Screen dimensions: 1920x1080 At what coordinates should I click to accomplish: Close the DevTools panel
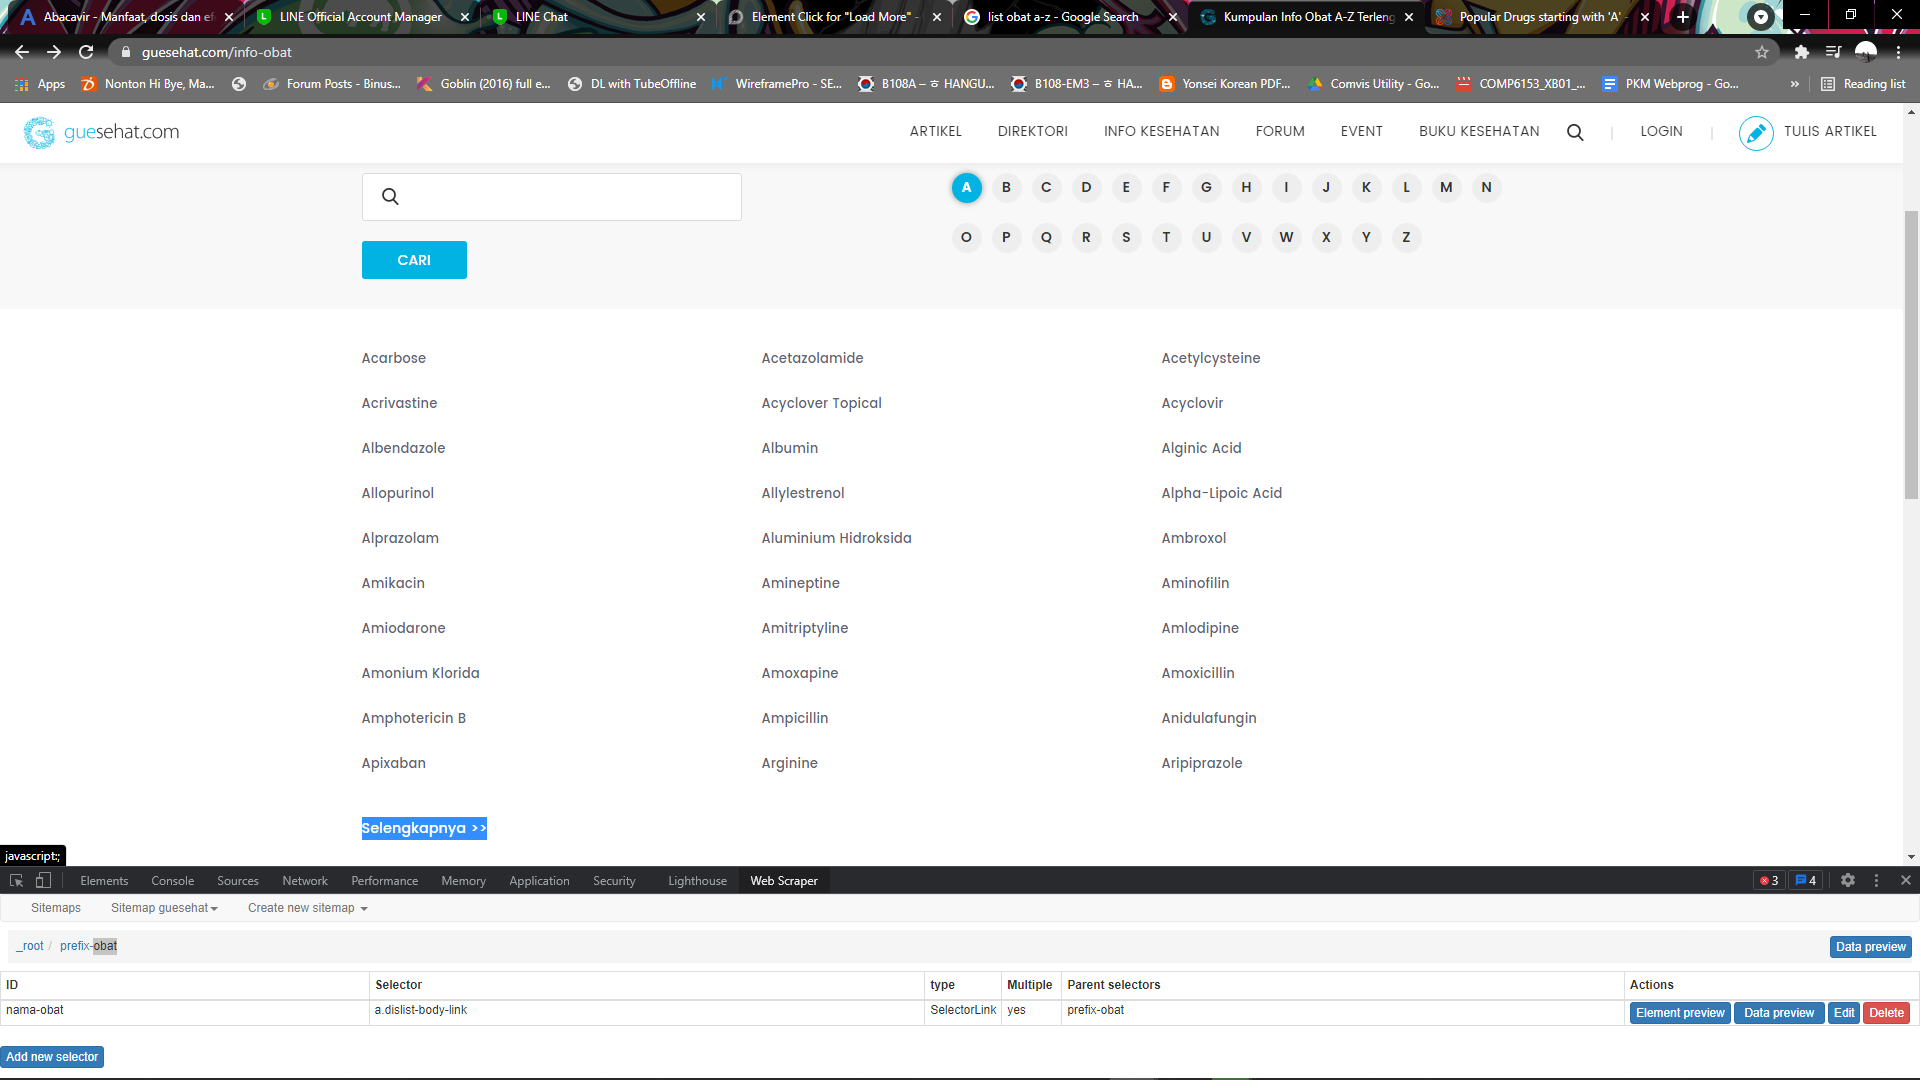1905,880
